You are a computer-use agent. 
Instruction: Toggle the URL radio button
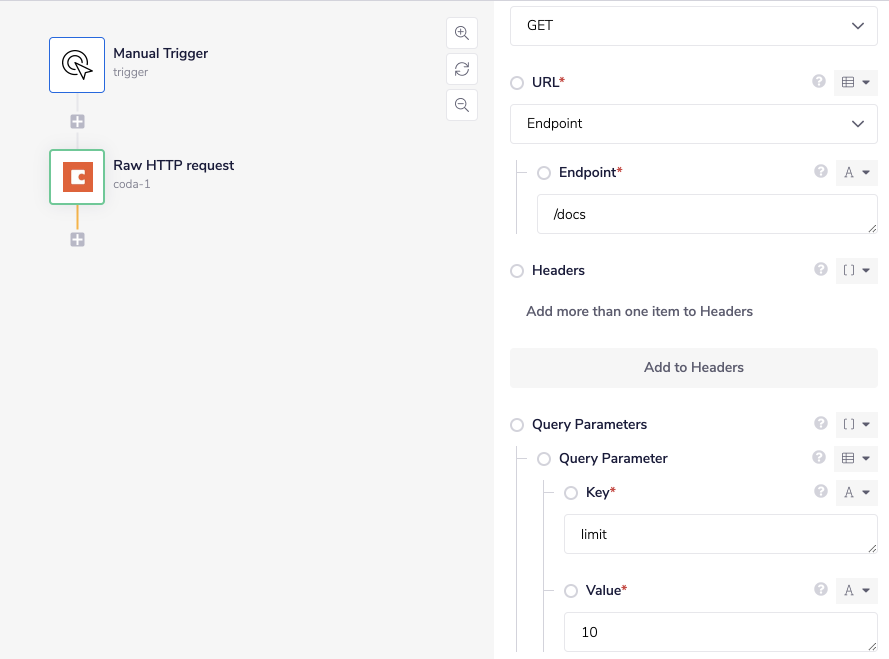[517, 83]
